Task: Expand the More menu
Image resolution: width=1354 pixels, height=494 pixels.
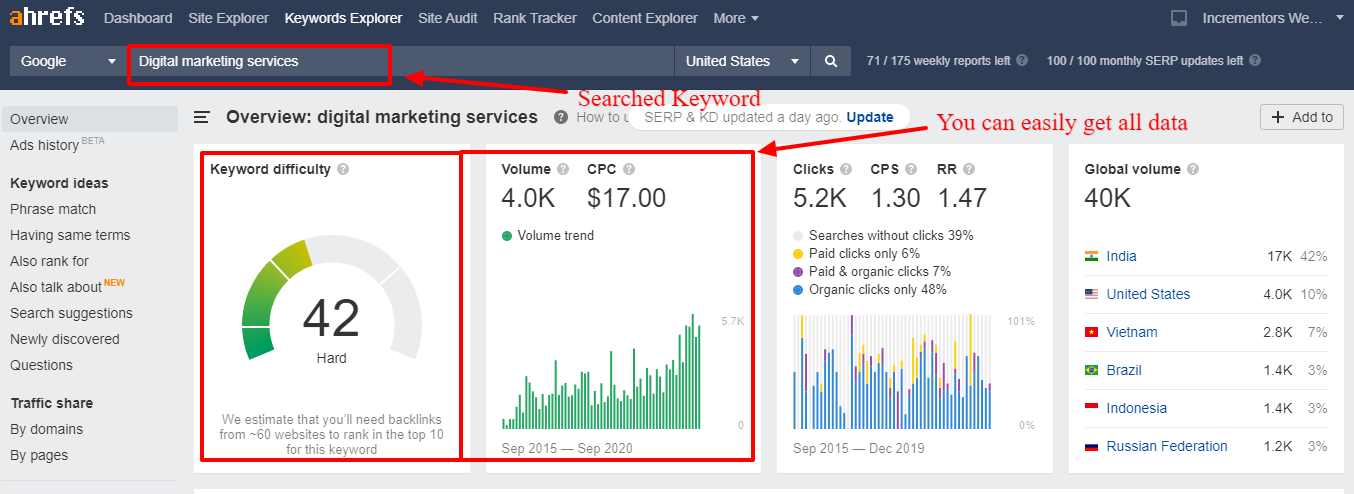Action: [x=736, y=18]
